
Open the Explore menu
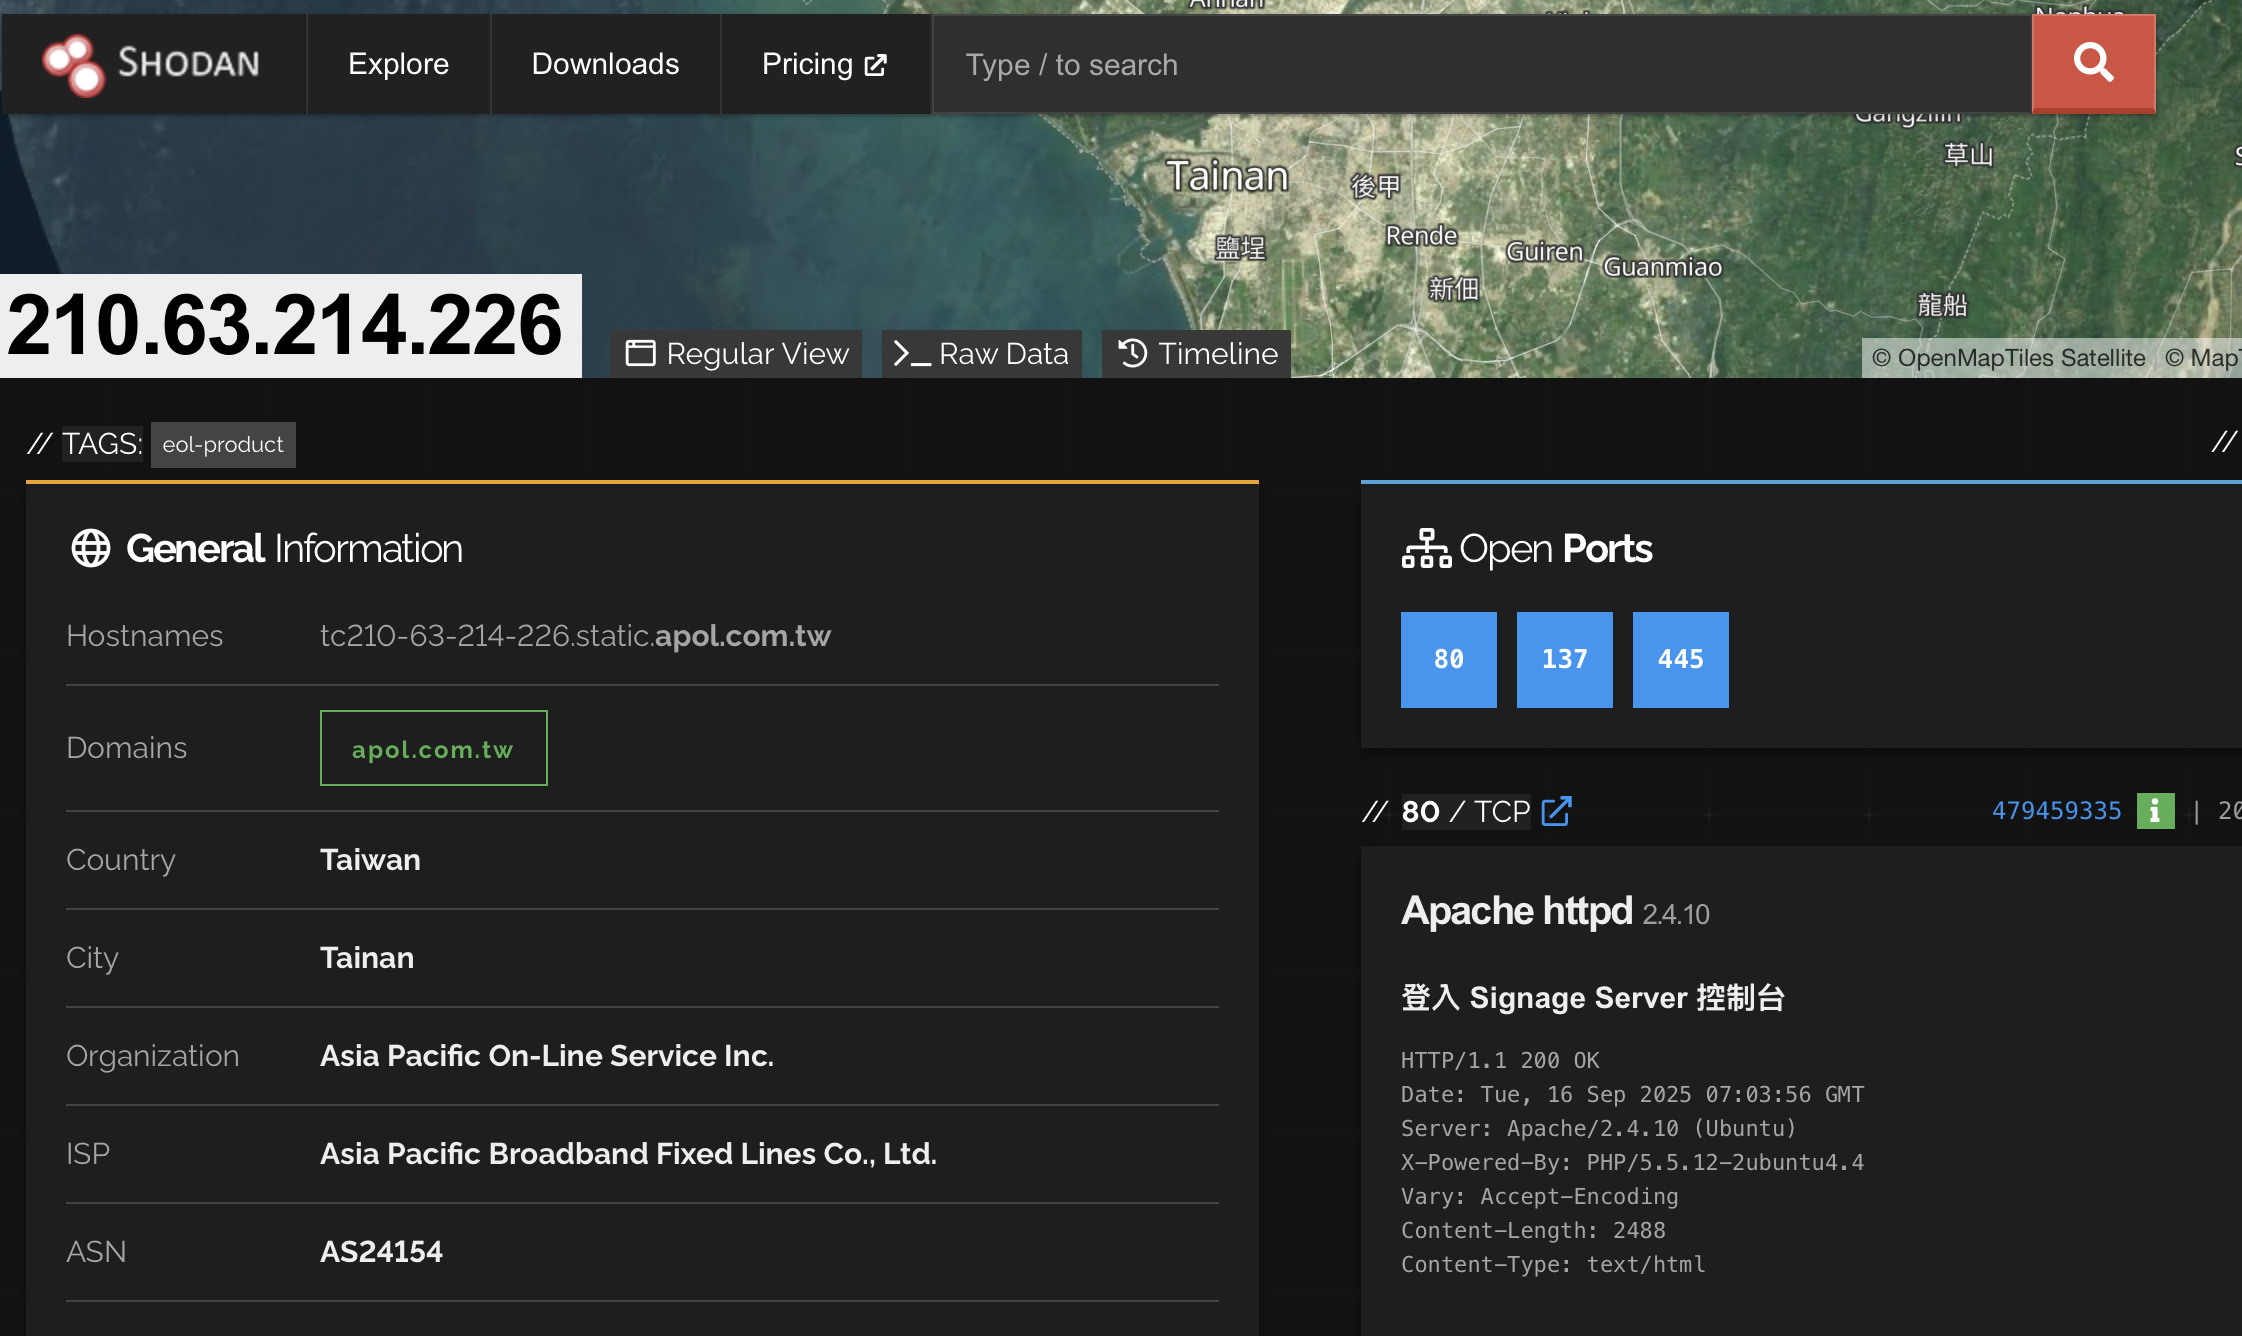pos(398,64)
